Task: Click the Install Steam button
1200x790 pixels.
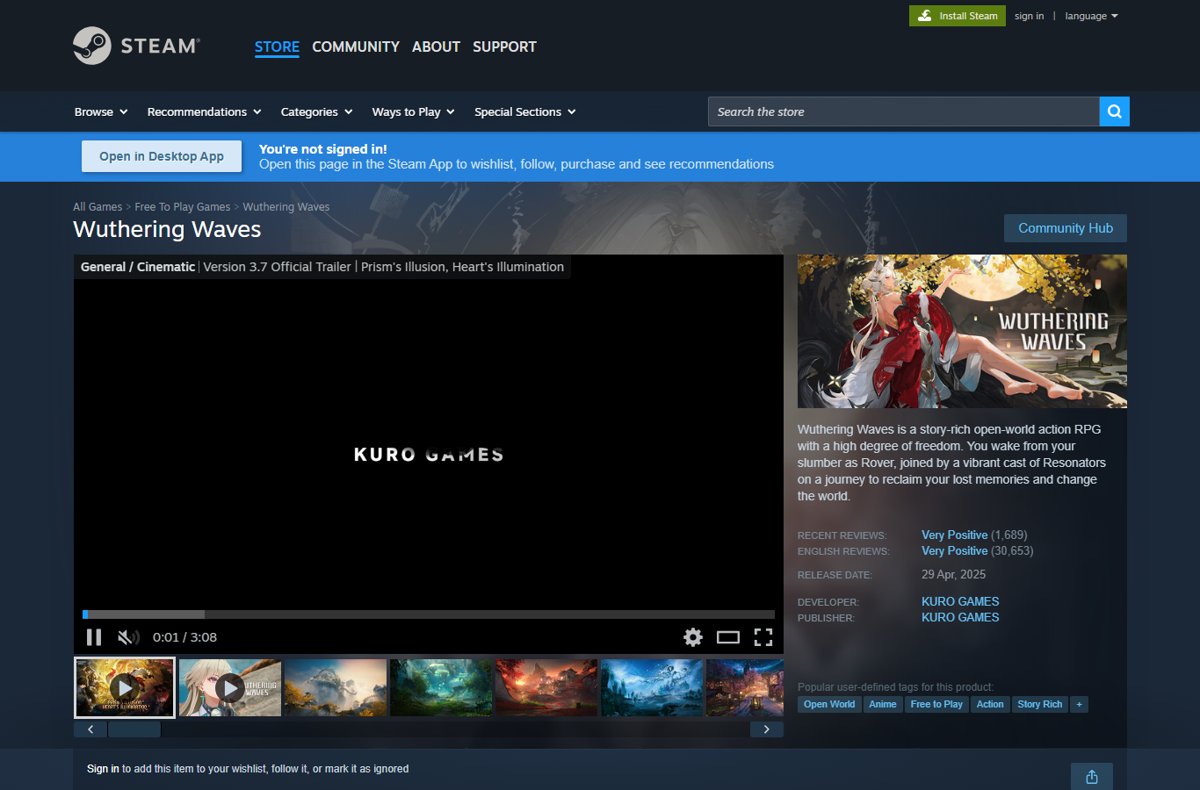Action: pyautogui.click(x=957, y=16)
